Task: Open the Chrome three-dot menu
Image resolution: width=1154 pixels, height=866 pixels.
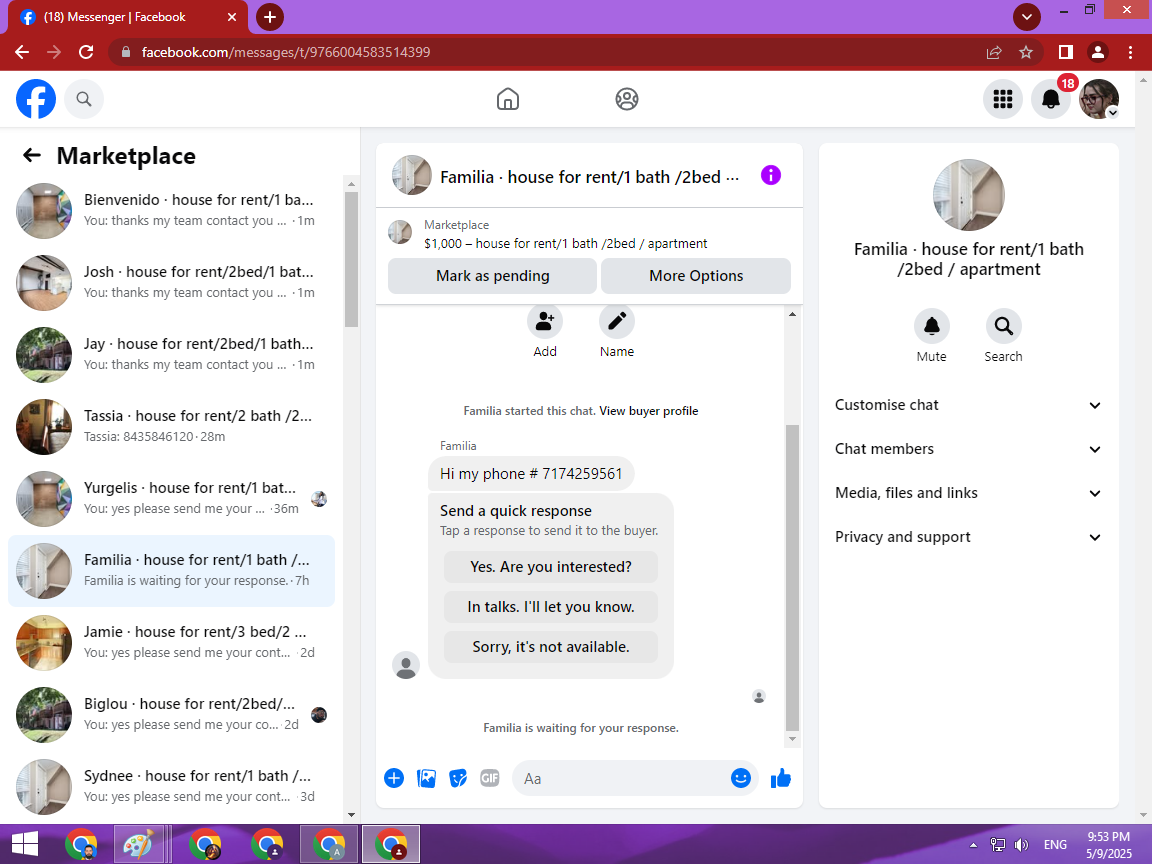Action: click(x=1130, y=52)
